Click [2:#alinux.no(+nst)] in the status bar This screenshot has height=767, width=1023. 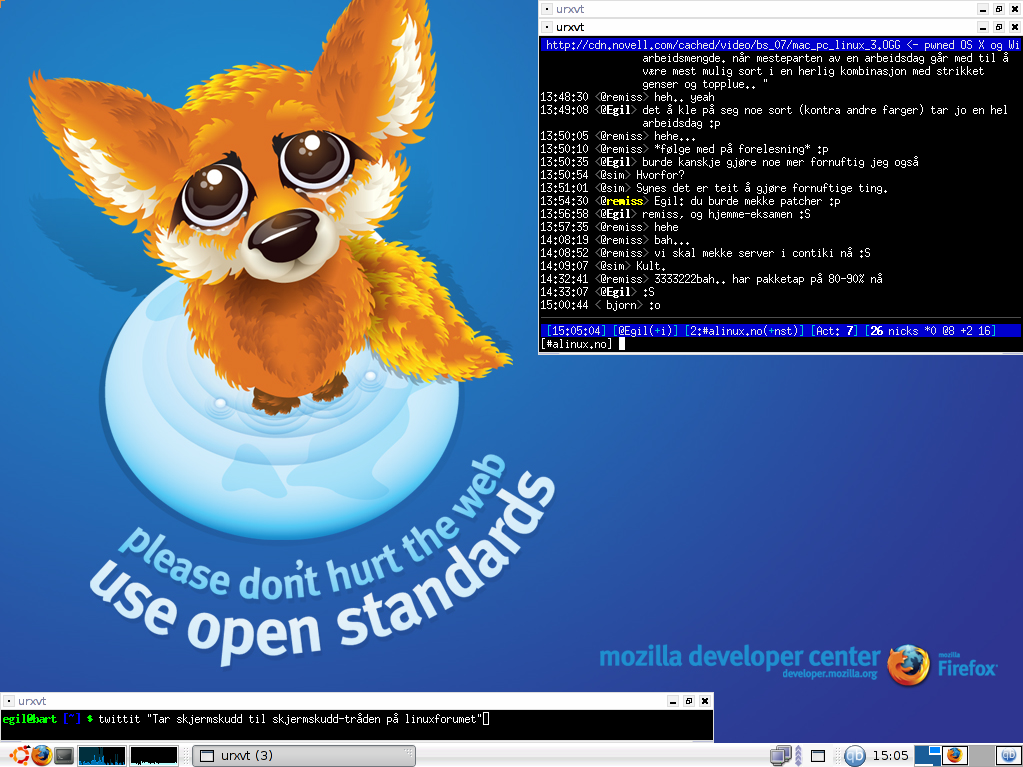(744, 331)
